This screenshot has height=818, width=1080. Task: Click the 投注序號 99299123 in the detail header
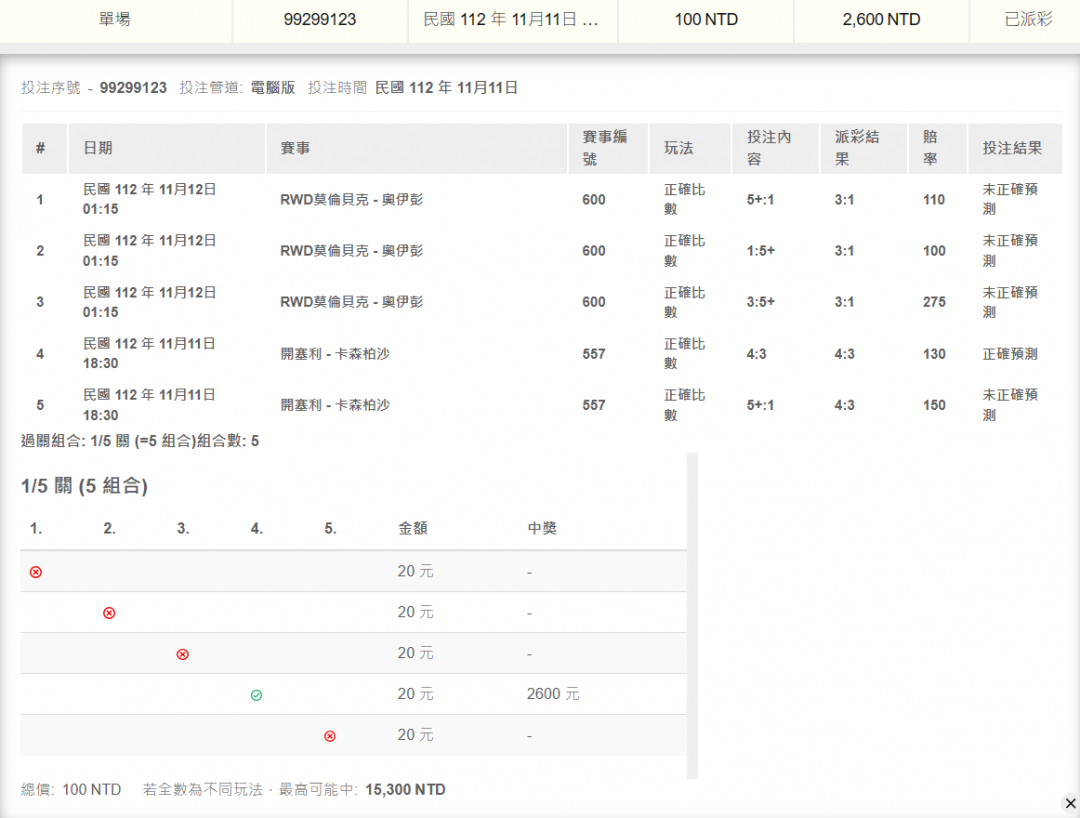tap(133, 87)
